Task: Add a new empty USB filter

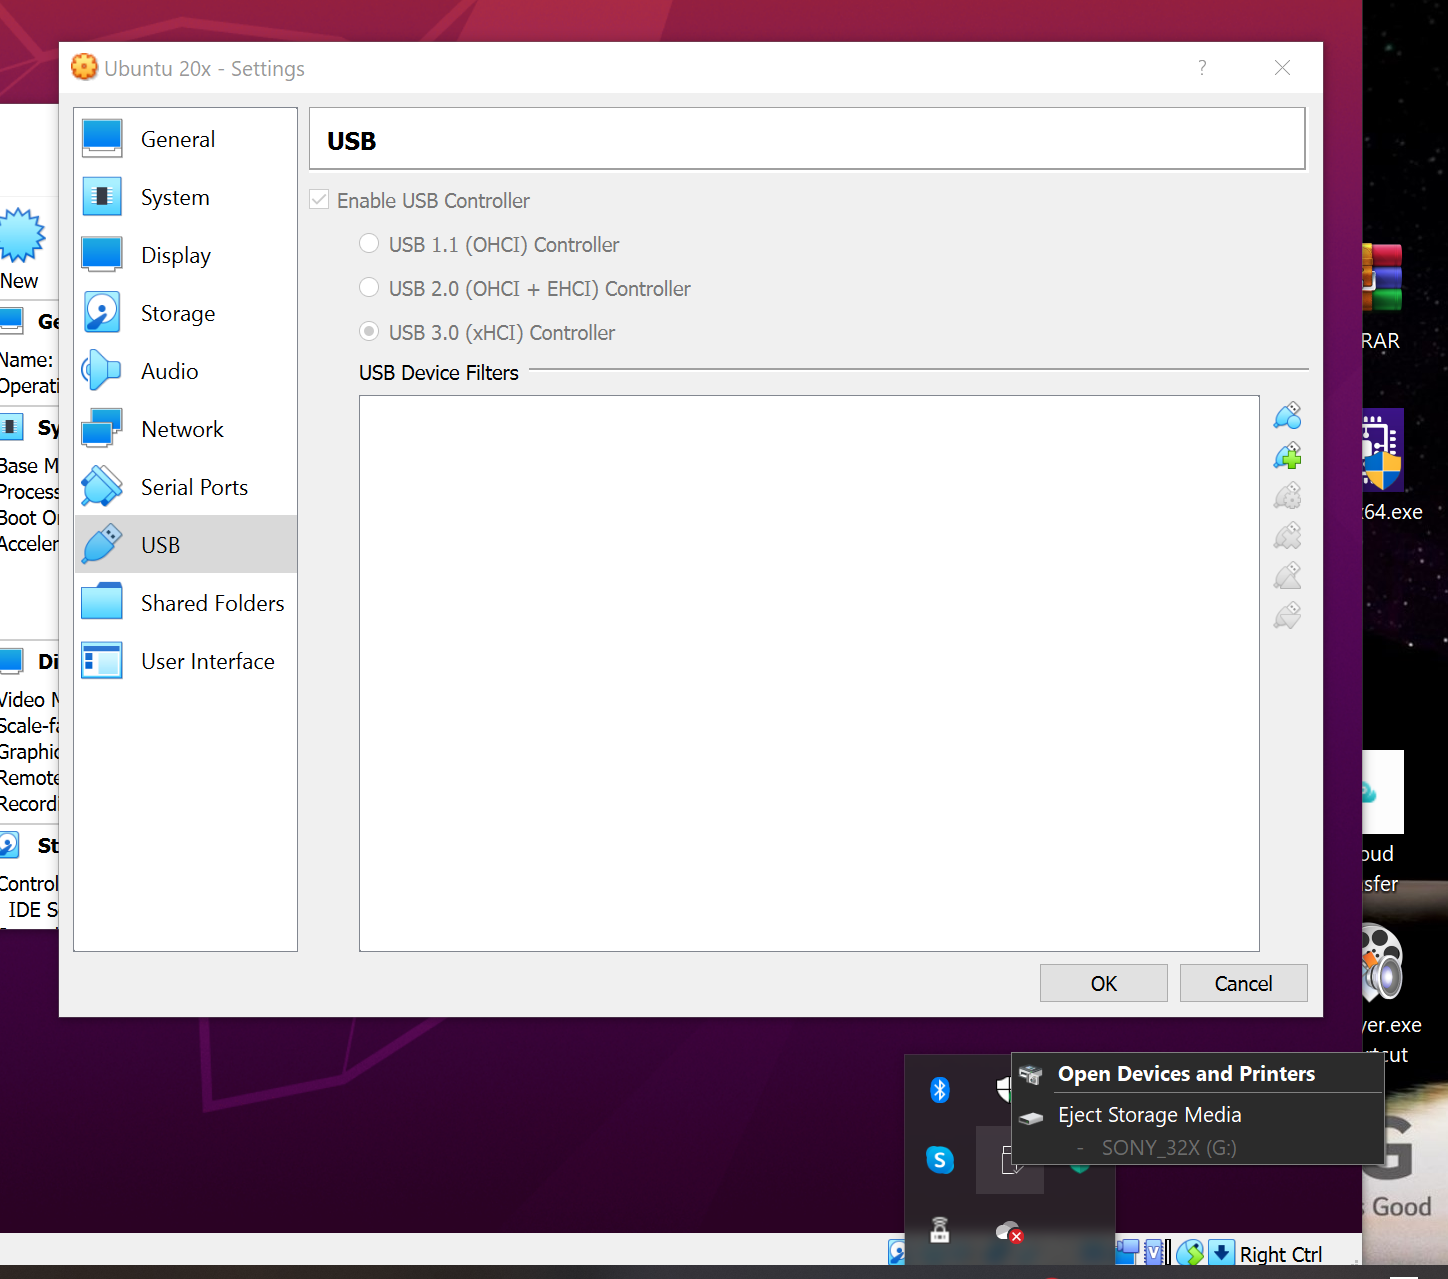Action: tap(1288, 415)
